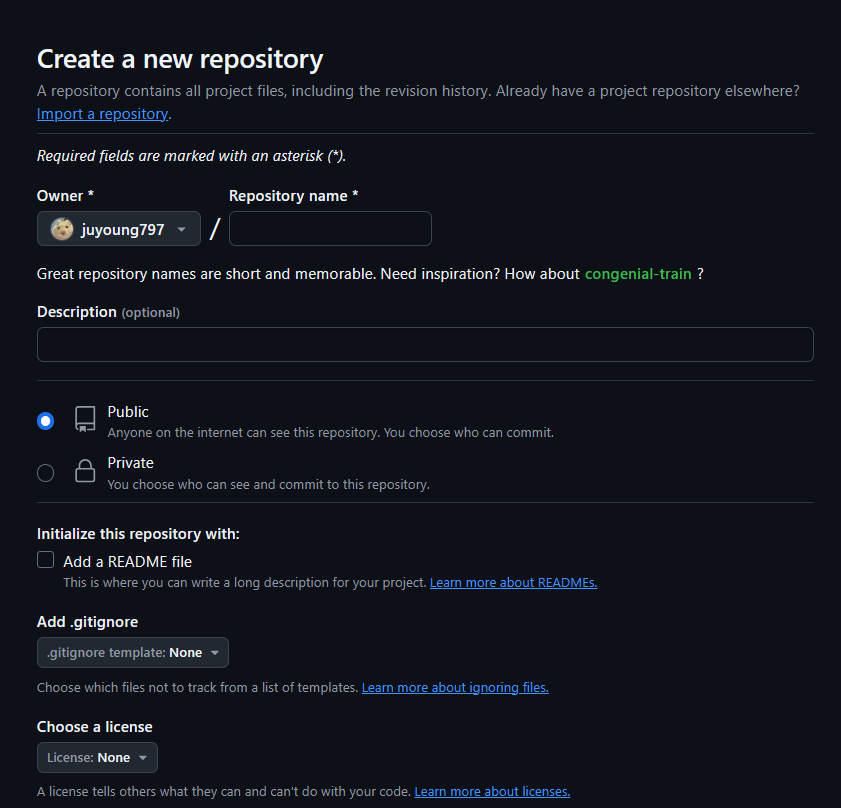Viewport: 841px width, 808px height.
Task: Focus the Description input field
Action: [x=425, y=344]
